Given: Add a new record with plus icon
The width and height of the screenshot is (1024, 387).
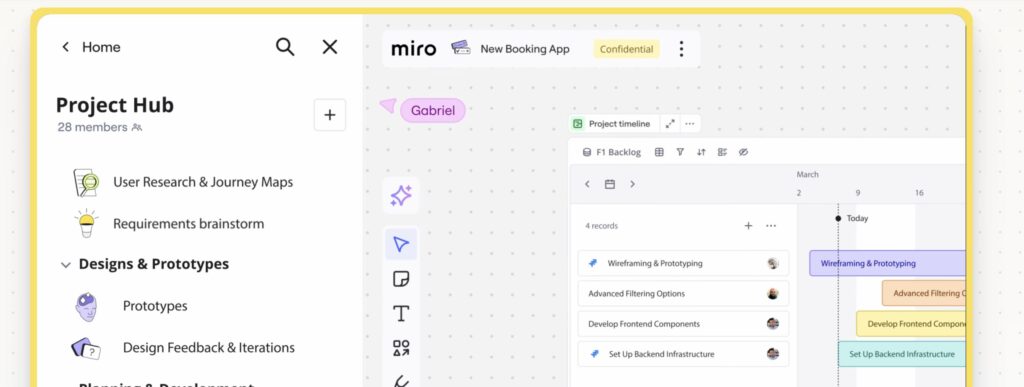Looking at the screenshot, I should pyautogui.click(x=748, y=226).
